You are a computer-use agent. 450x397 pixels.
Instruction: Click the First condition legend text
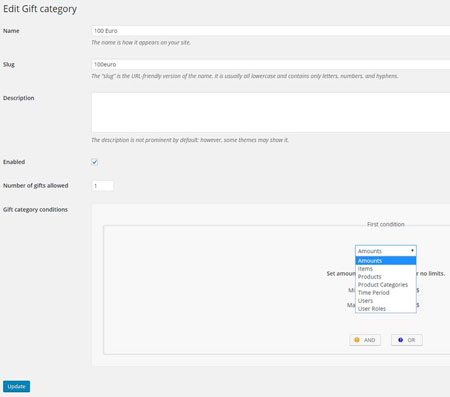[386, 224]
